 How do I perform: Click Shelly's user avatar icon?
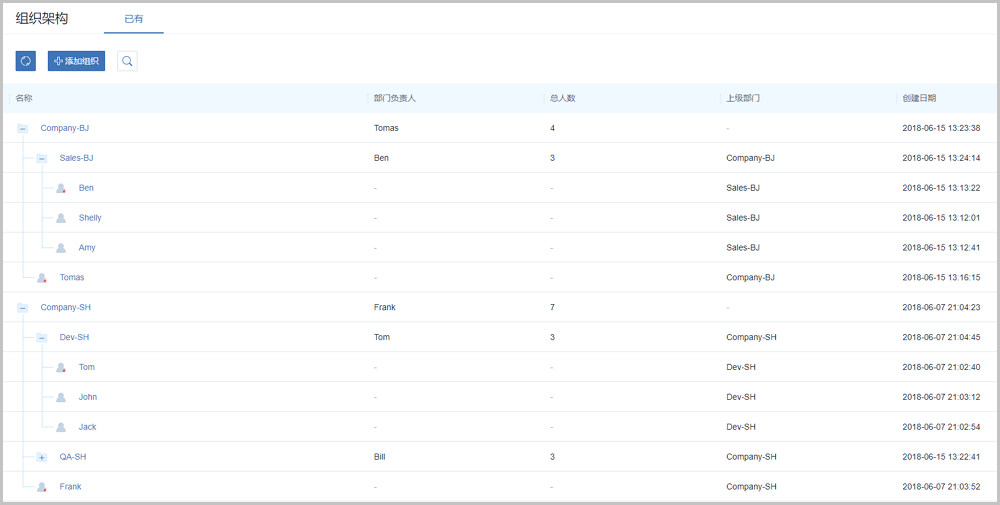coord(61,218)
